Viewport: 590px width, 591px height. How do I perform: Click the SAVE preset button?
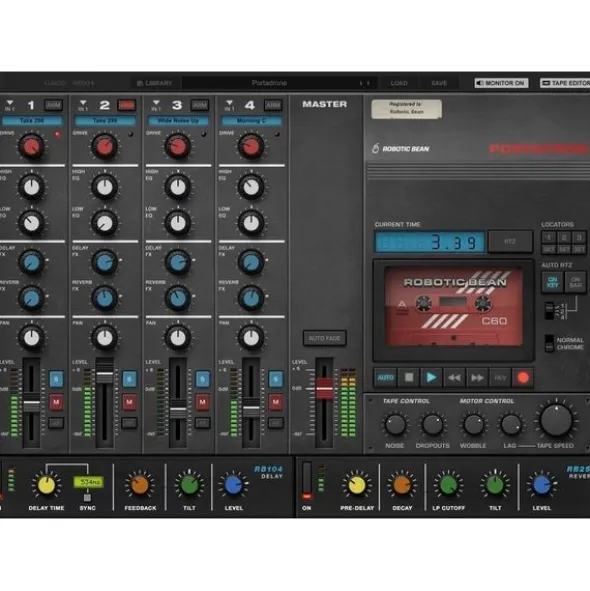pyautogui.click(x=439, y=83)
